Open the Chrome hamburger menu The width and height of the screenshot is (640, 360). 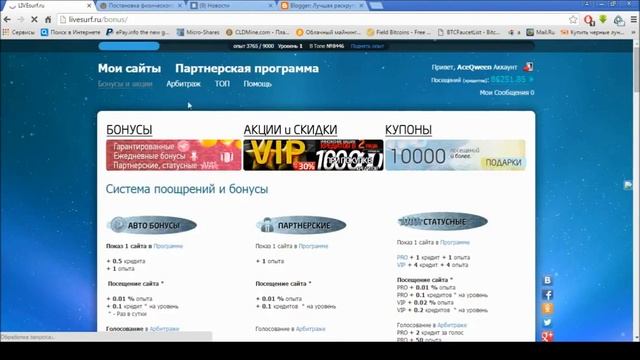[x=633, y=20]
